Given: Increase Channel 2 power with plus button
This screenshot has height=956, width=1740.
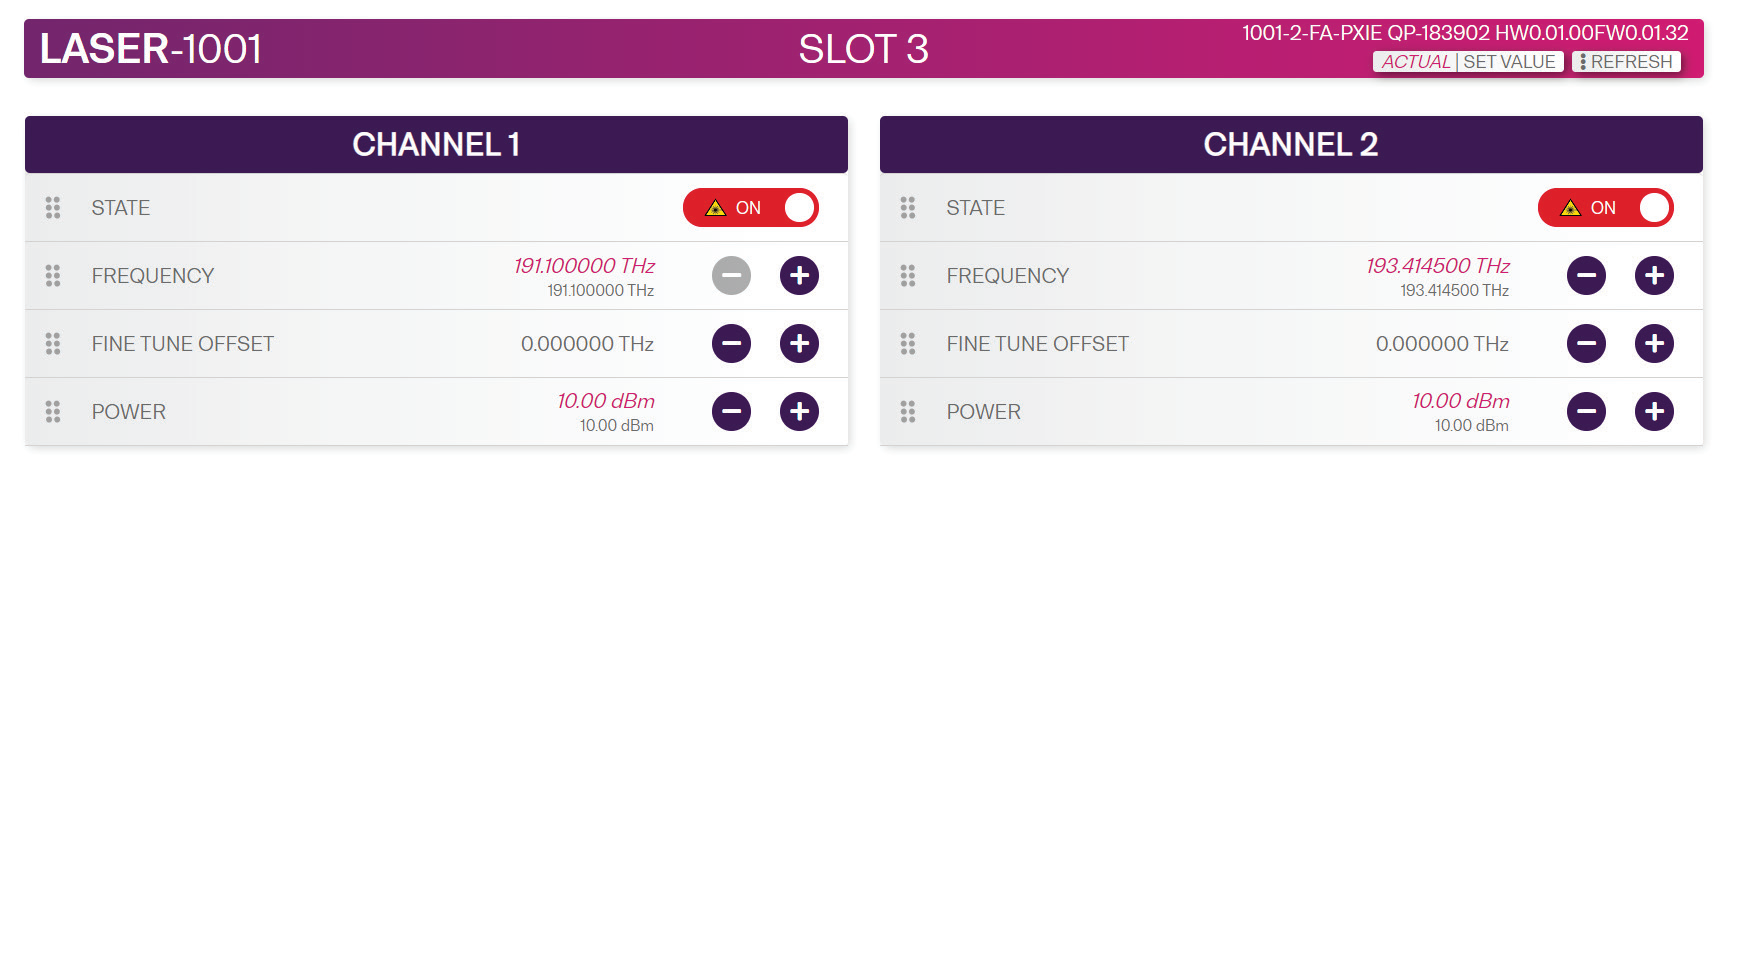Looking at the screenshot, I should [x=1654, y=411].
